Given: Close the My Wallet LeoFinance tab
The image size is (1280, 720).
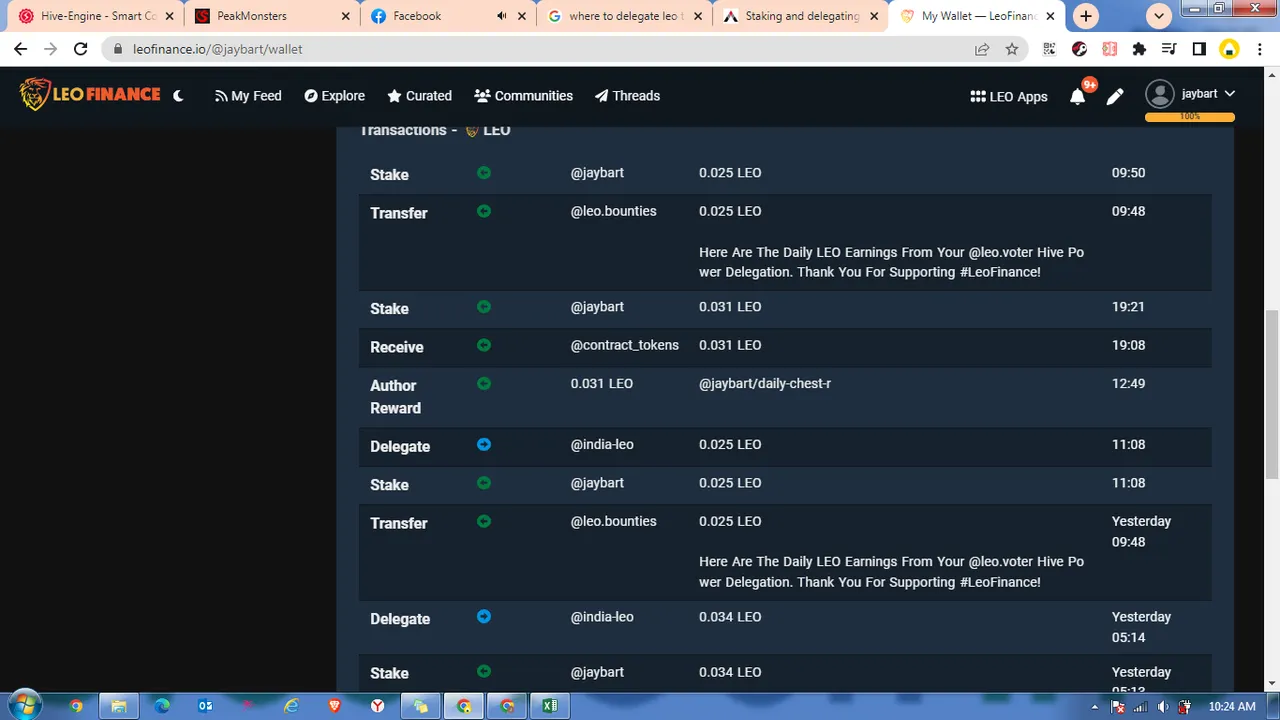Looking at the screenshot, I should 1050,16.
